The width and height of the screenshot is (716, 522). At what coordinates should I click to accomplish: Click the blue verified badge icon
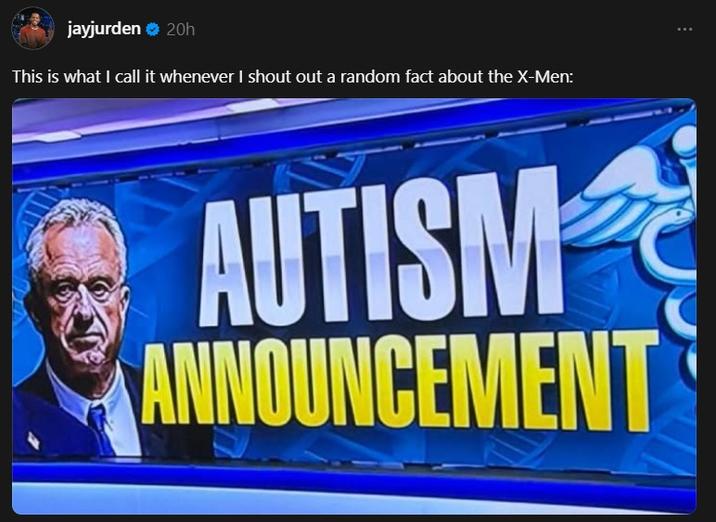click(x=153, y=30)
